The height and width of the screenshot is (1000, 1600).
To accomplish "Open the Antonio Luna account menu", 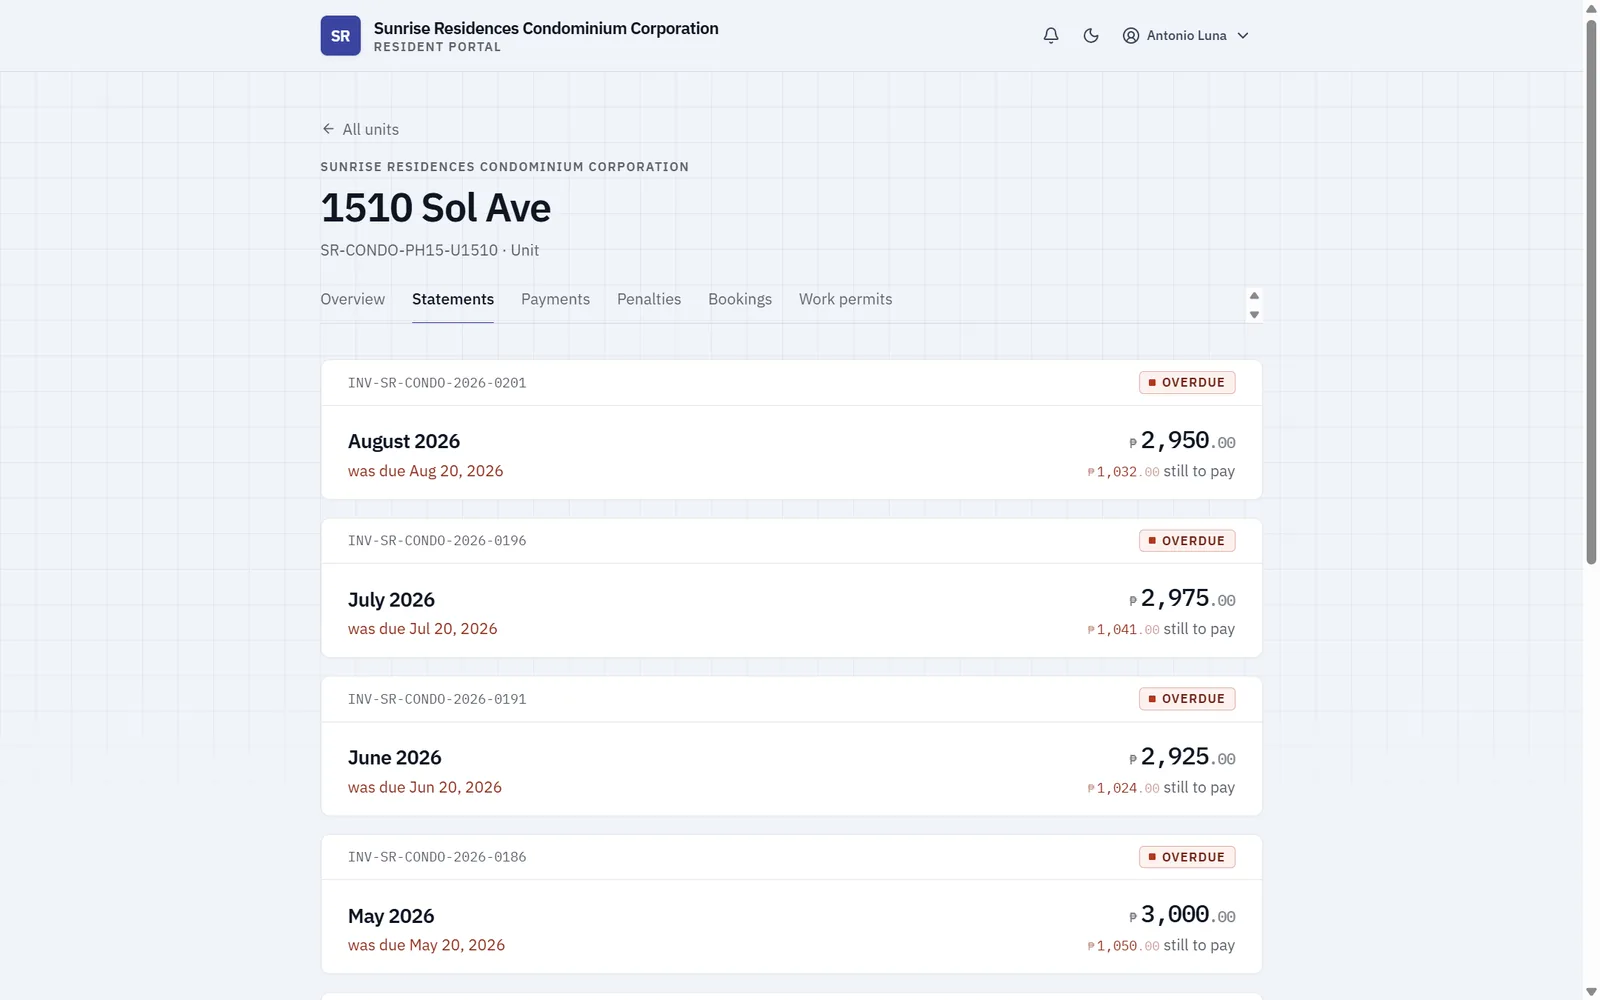I will coord(1186,35).
